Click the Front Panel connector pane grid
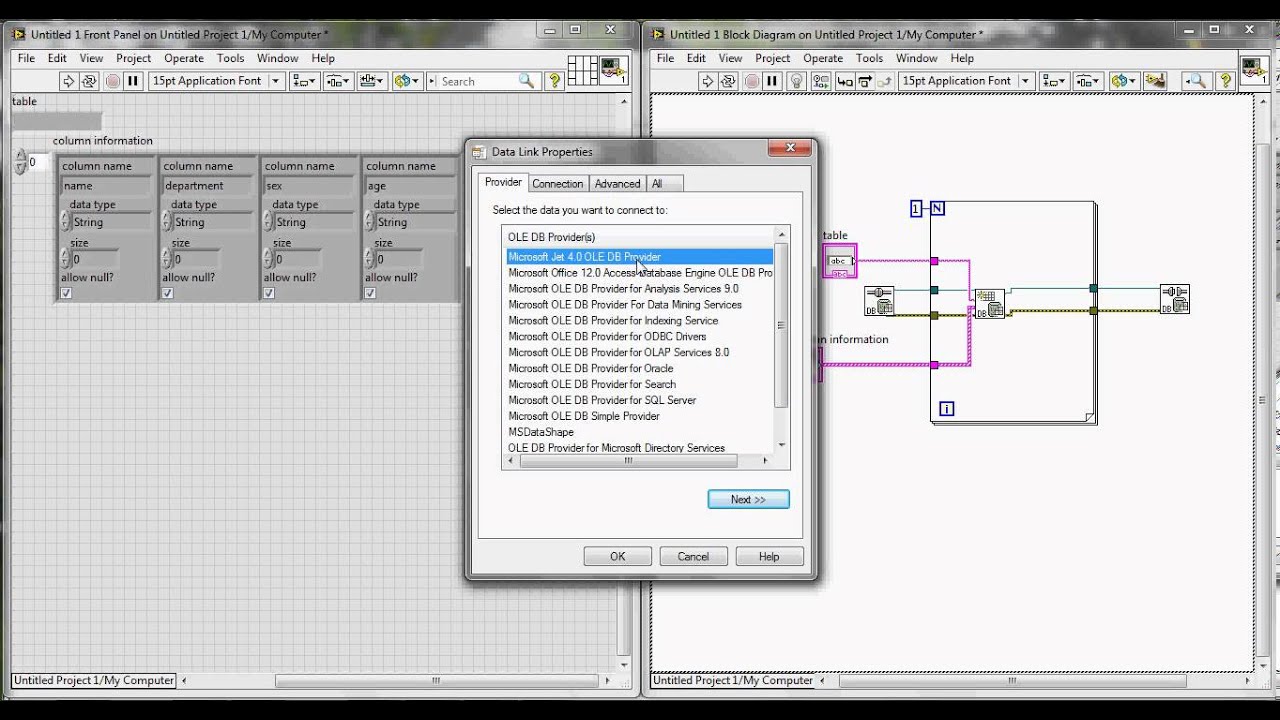This screenshot has height=720, width=1280. tap(582, 71)
